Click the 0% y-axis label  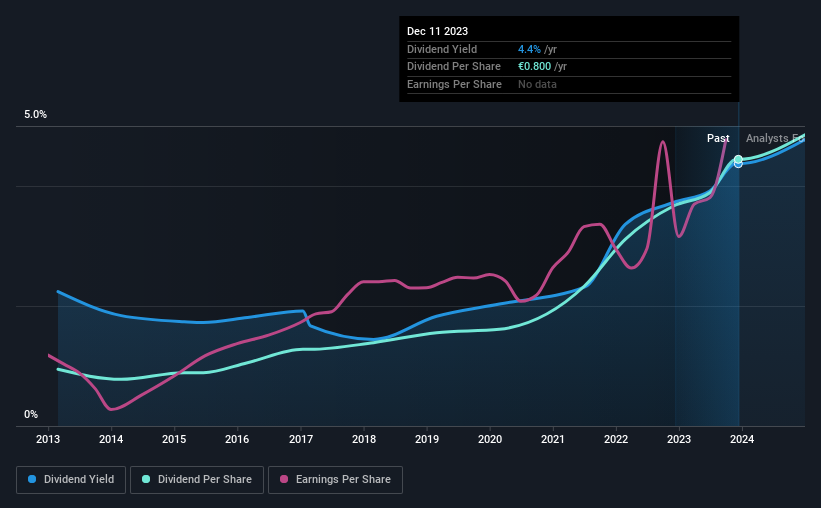pyautogui.click(x=31, y=414)
